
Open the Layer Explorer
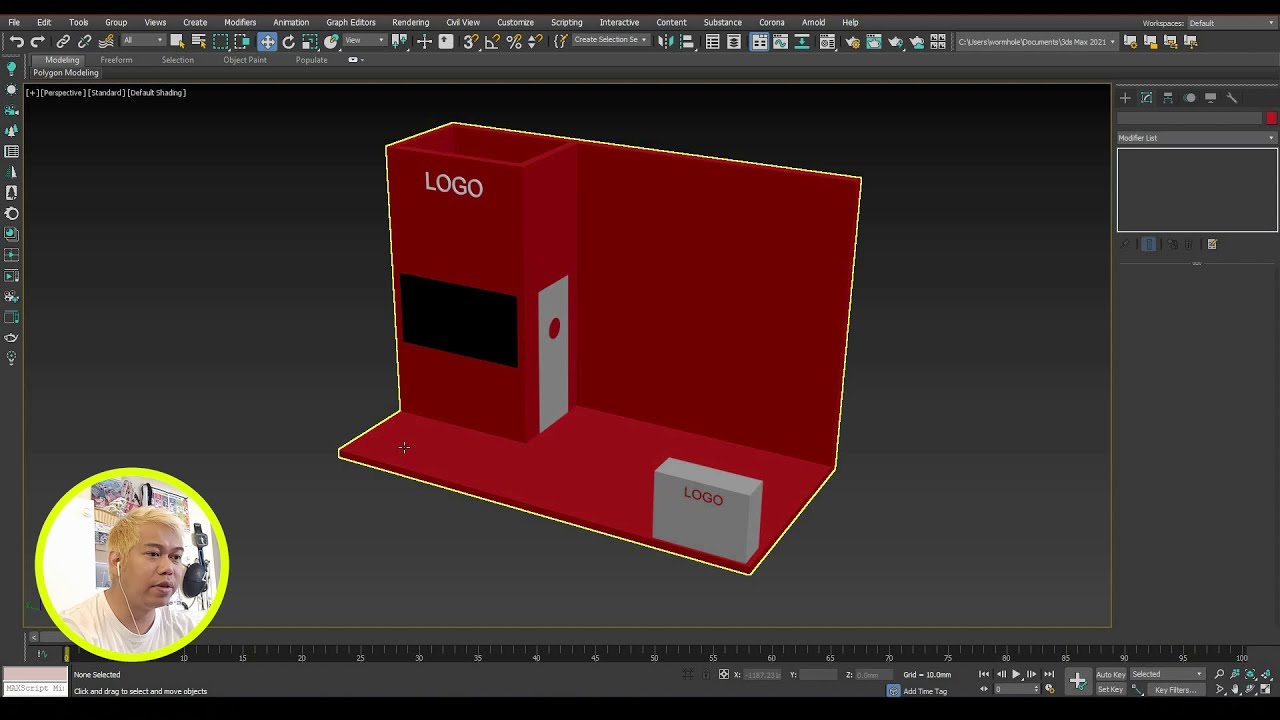(x=734, y=41)
